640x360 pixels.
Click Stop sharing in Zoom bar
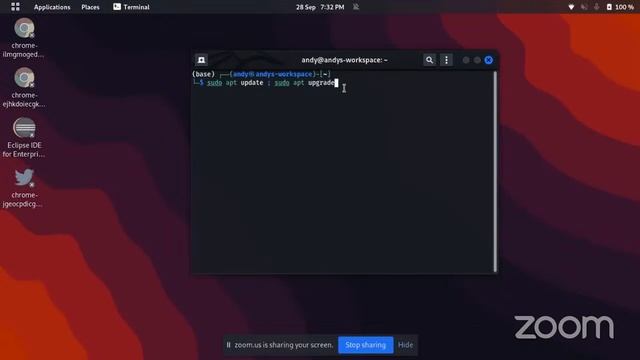point(366,345)
